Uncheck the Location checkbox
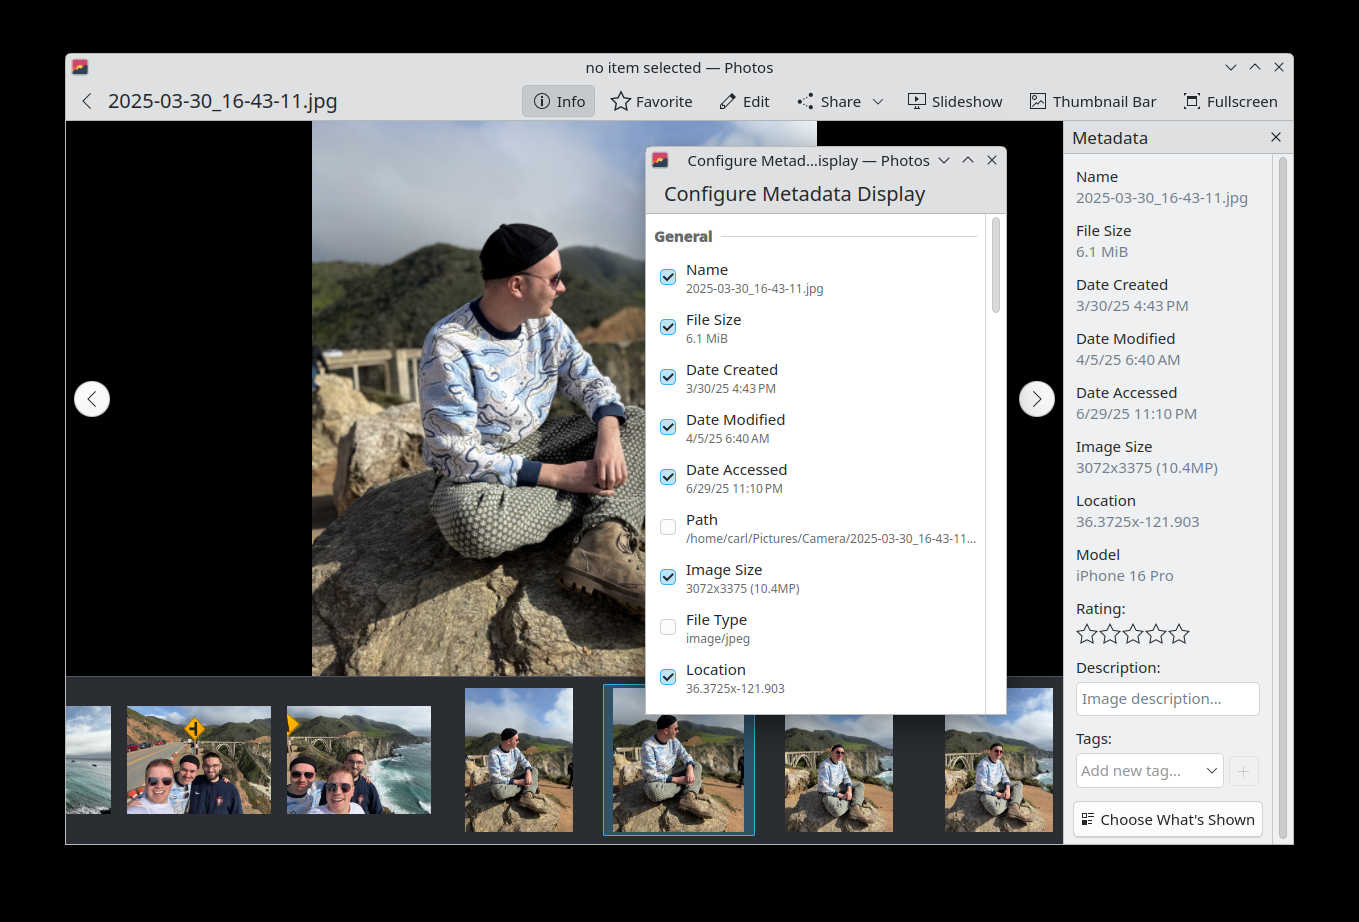This screenshot has width=1359, height=922. point(668,677)
